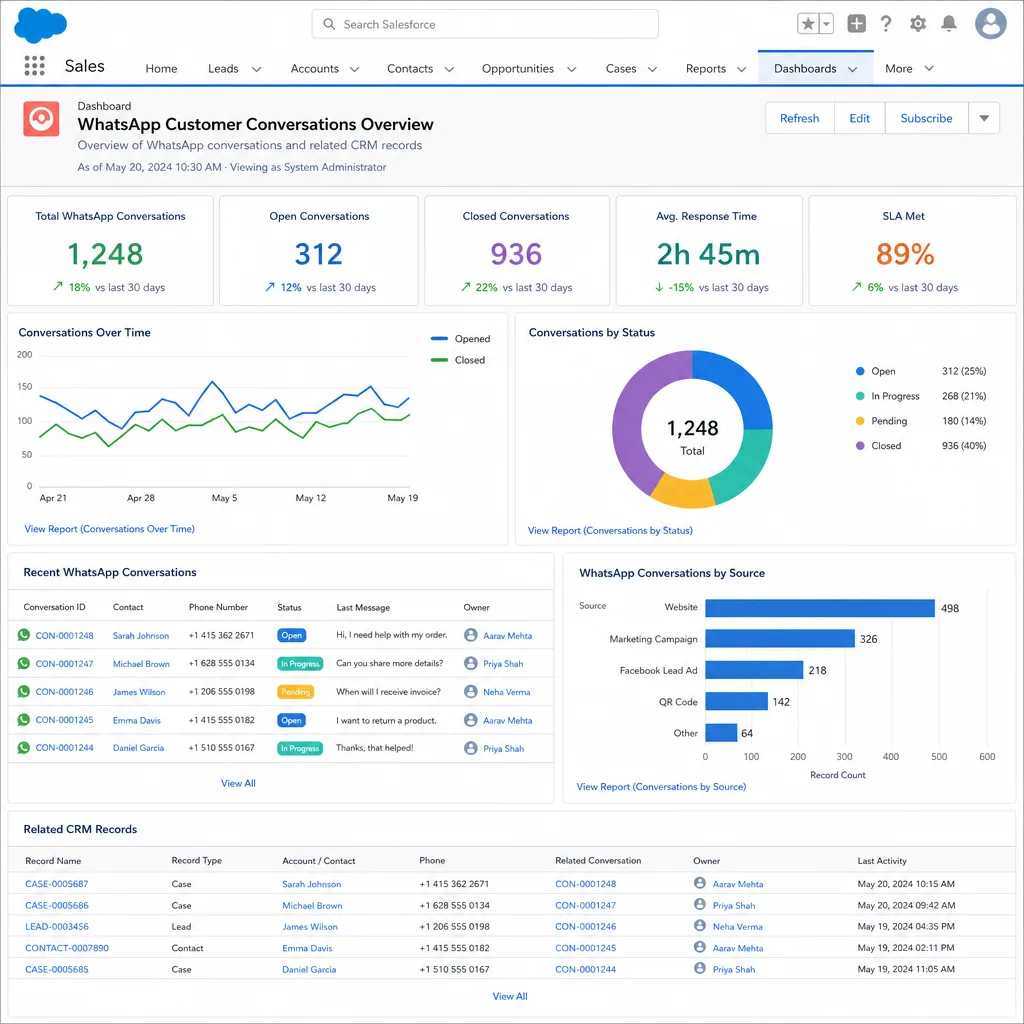The image size is (1024, 1024).
Task: Click owner avatar icon in CASE-0005687 row
Action: (699, 883)
